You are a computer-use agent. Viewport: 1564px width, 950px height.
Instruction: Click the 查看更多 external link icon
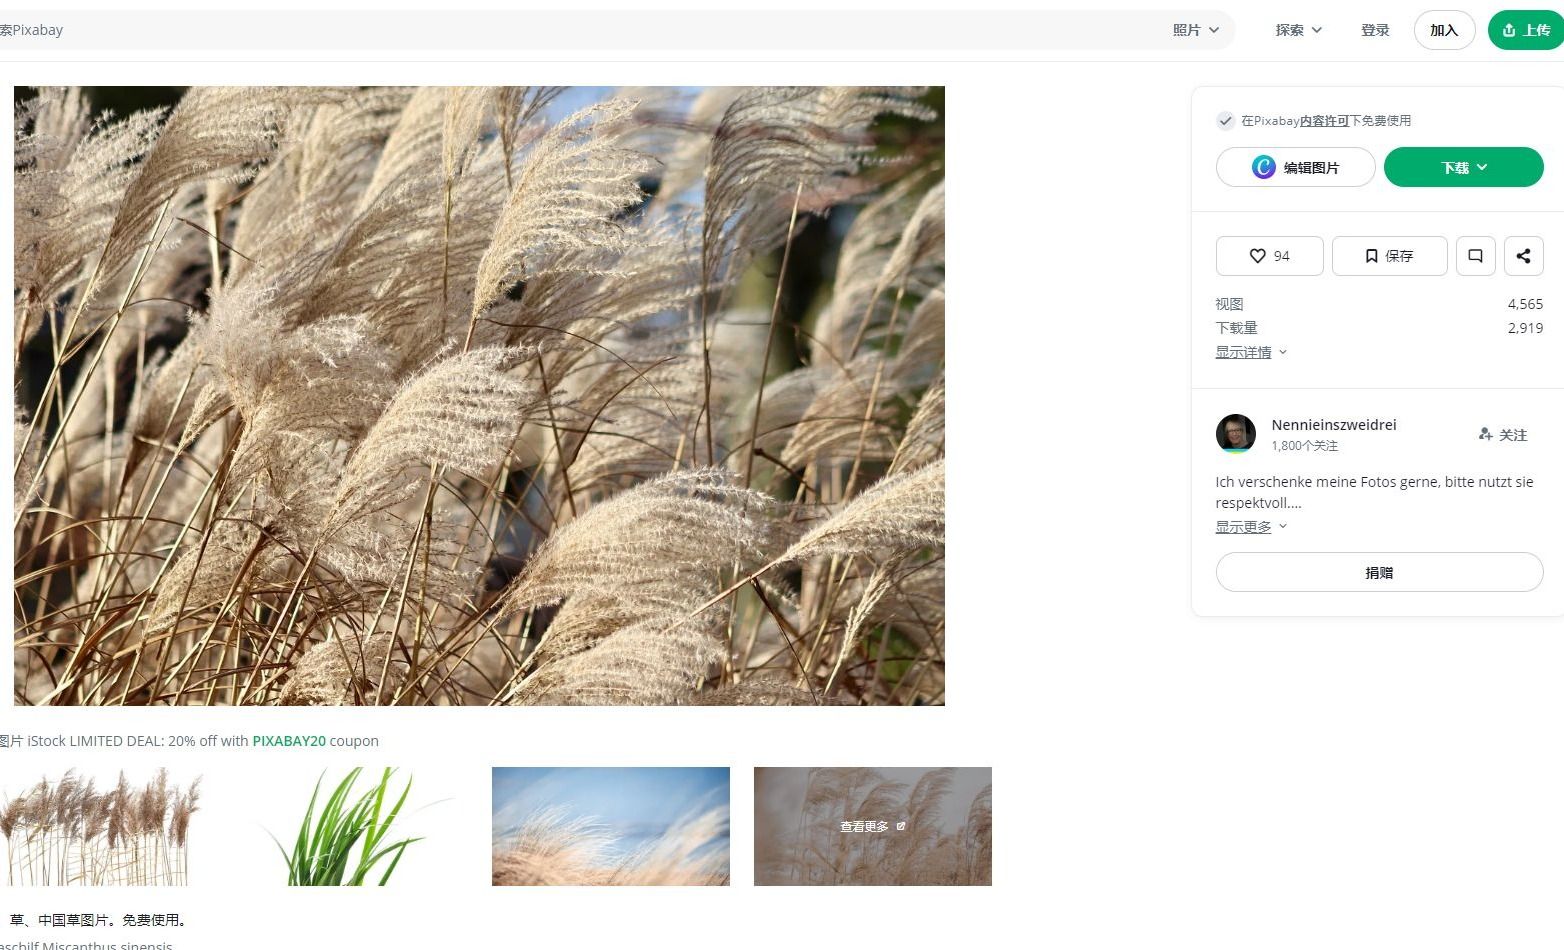click(901, 826)
